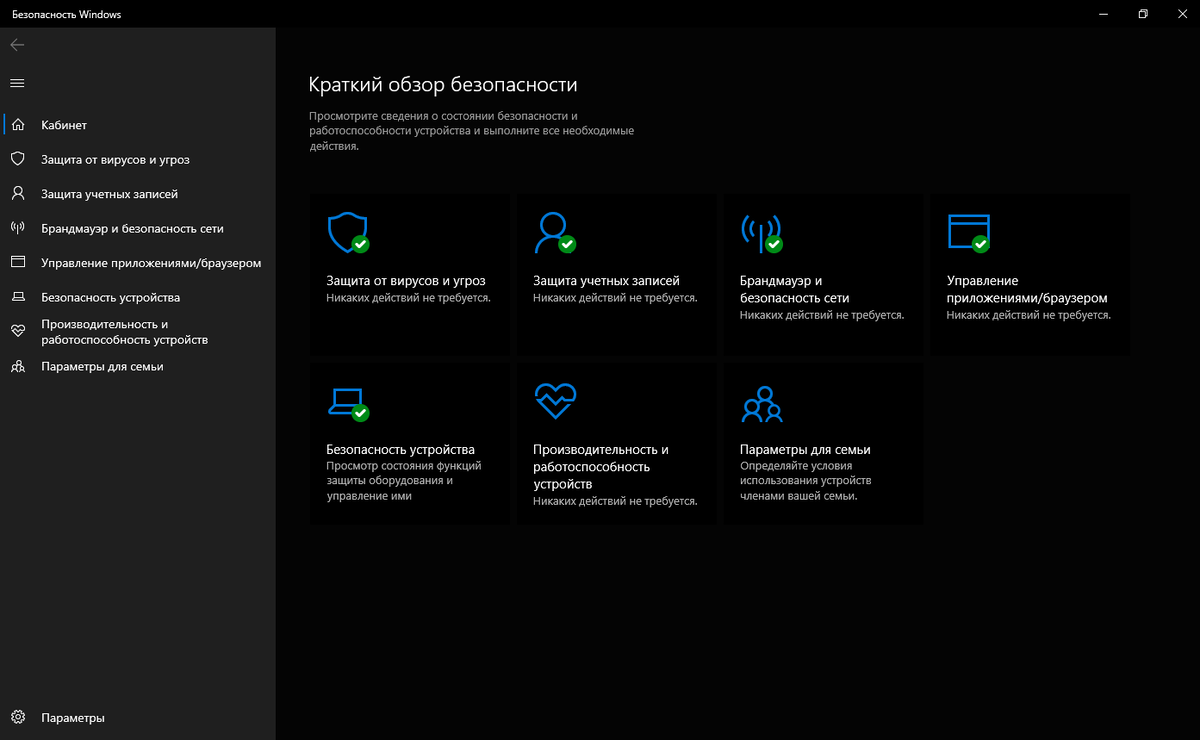
Task: Click the large browser window tile icon
Action: point(968,232)
